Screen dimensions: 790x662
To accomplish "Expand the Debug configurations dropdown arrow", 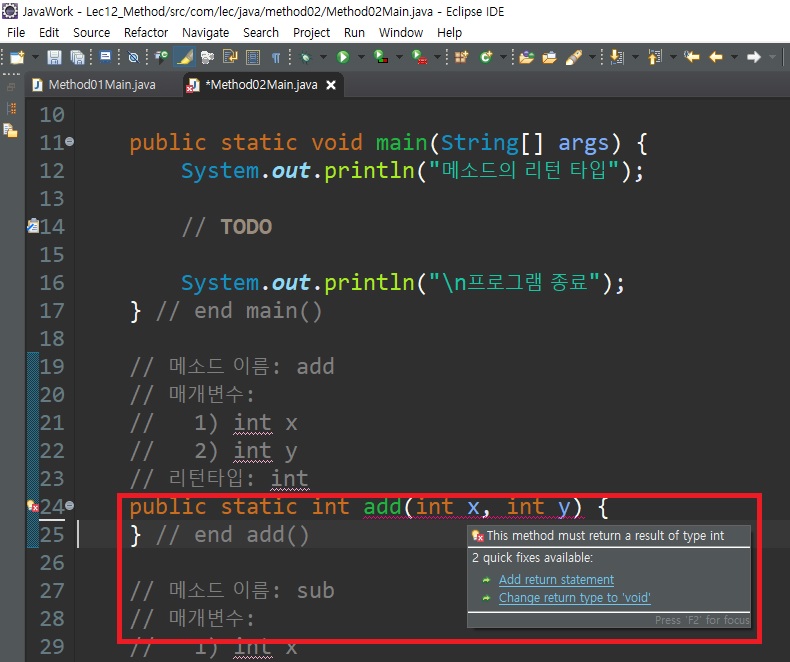I will pos(323,57).
